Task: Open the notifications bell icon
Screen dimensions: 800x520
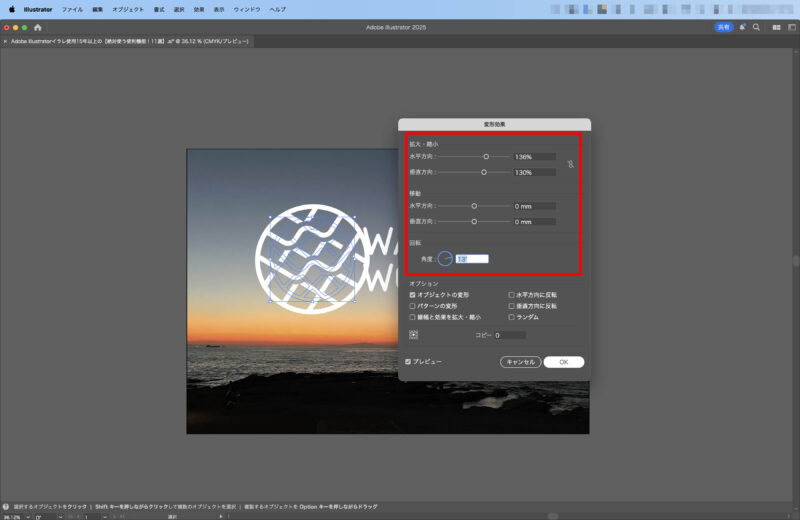Action: 742,27
